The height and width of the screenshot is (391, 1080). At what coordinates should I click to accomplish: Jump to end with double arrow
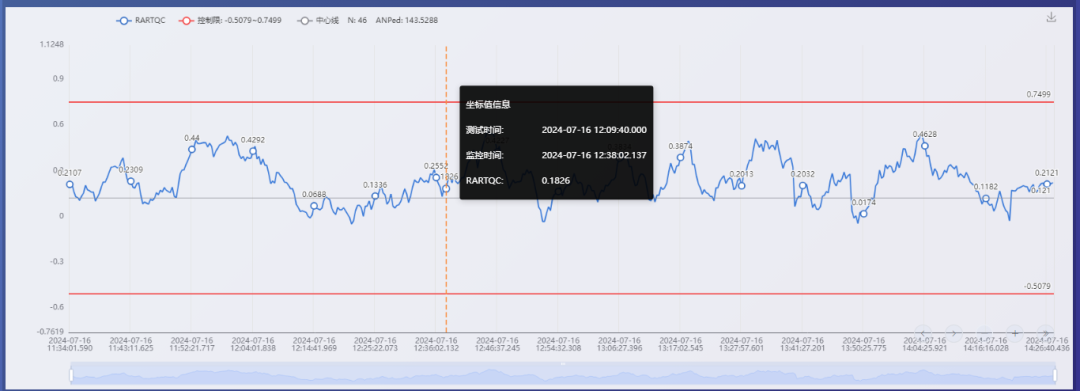[x=1046, y=333]
